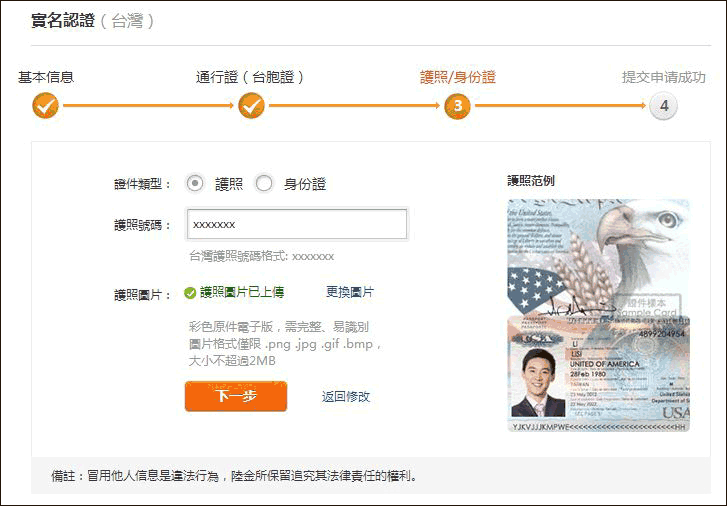727x506 pixels.
Task: Click the orange step 3 circle
Action: pos(457,105)
